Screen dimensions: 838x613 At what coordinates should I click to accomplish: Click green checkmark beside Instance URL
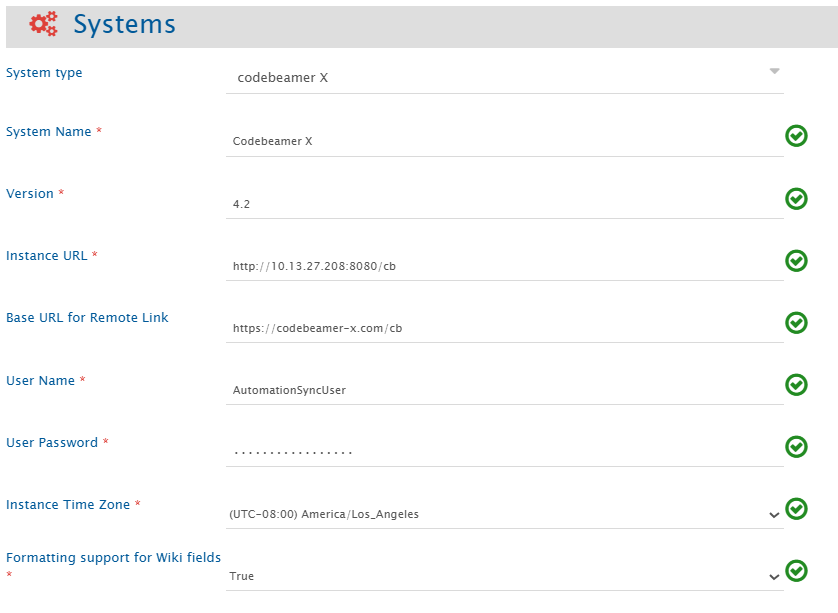(x=796, y=261)
